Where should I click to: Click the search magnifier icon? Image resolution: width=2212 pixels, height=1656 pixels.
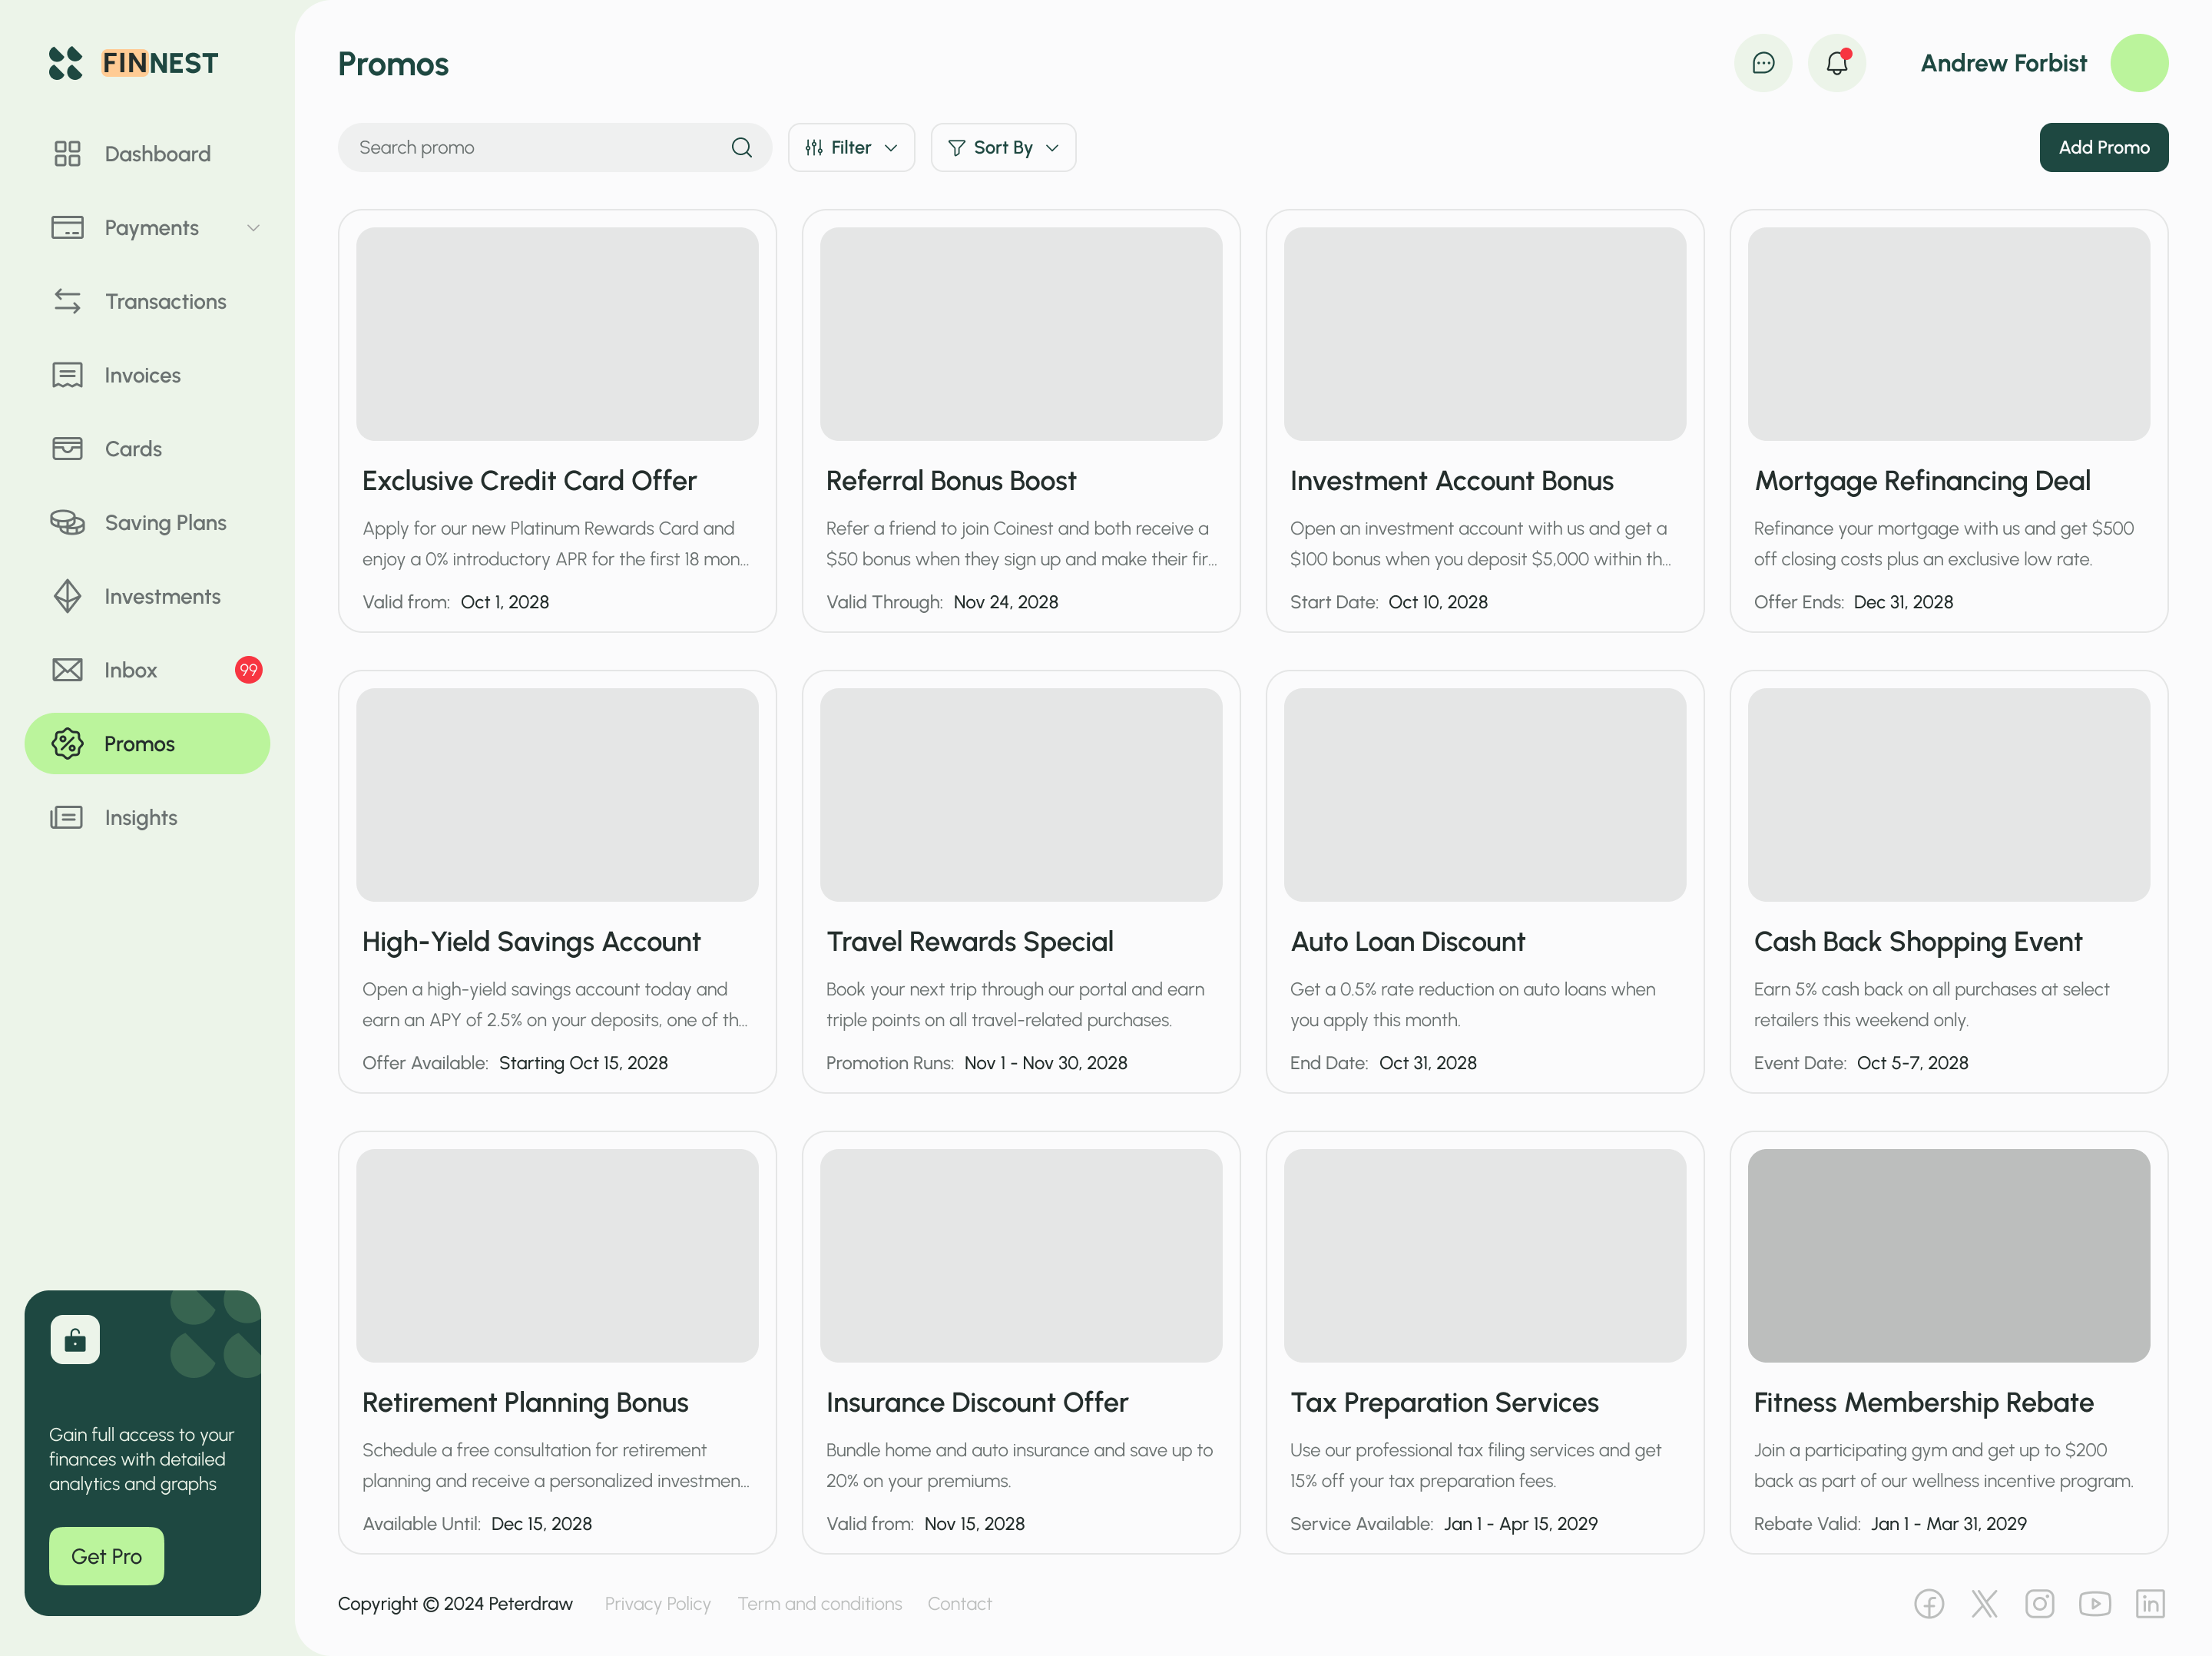click(741, 147)
